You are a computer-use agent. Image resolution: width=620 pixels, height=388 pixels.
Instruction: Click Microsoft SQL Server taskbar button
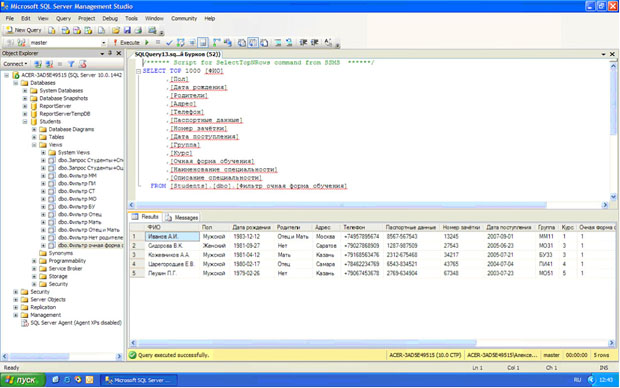[139, 380]
